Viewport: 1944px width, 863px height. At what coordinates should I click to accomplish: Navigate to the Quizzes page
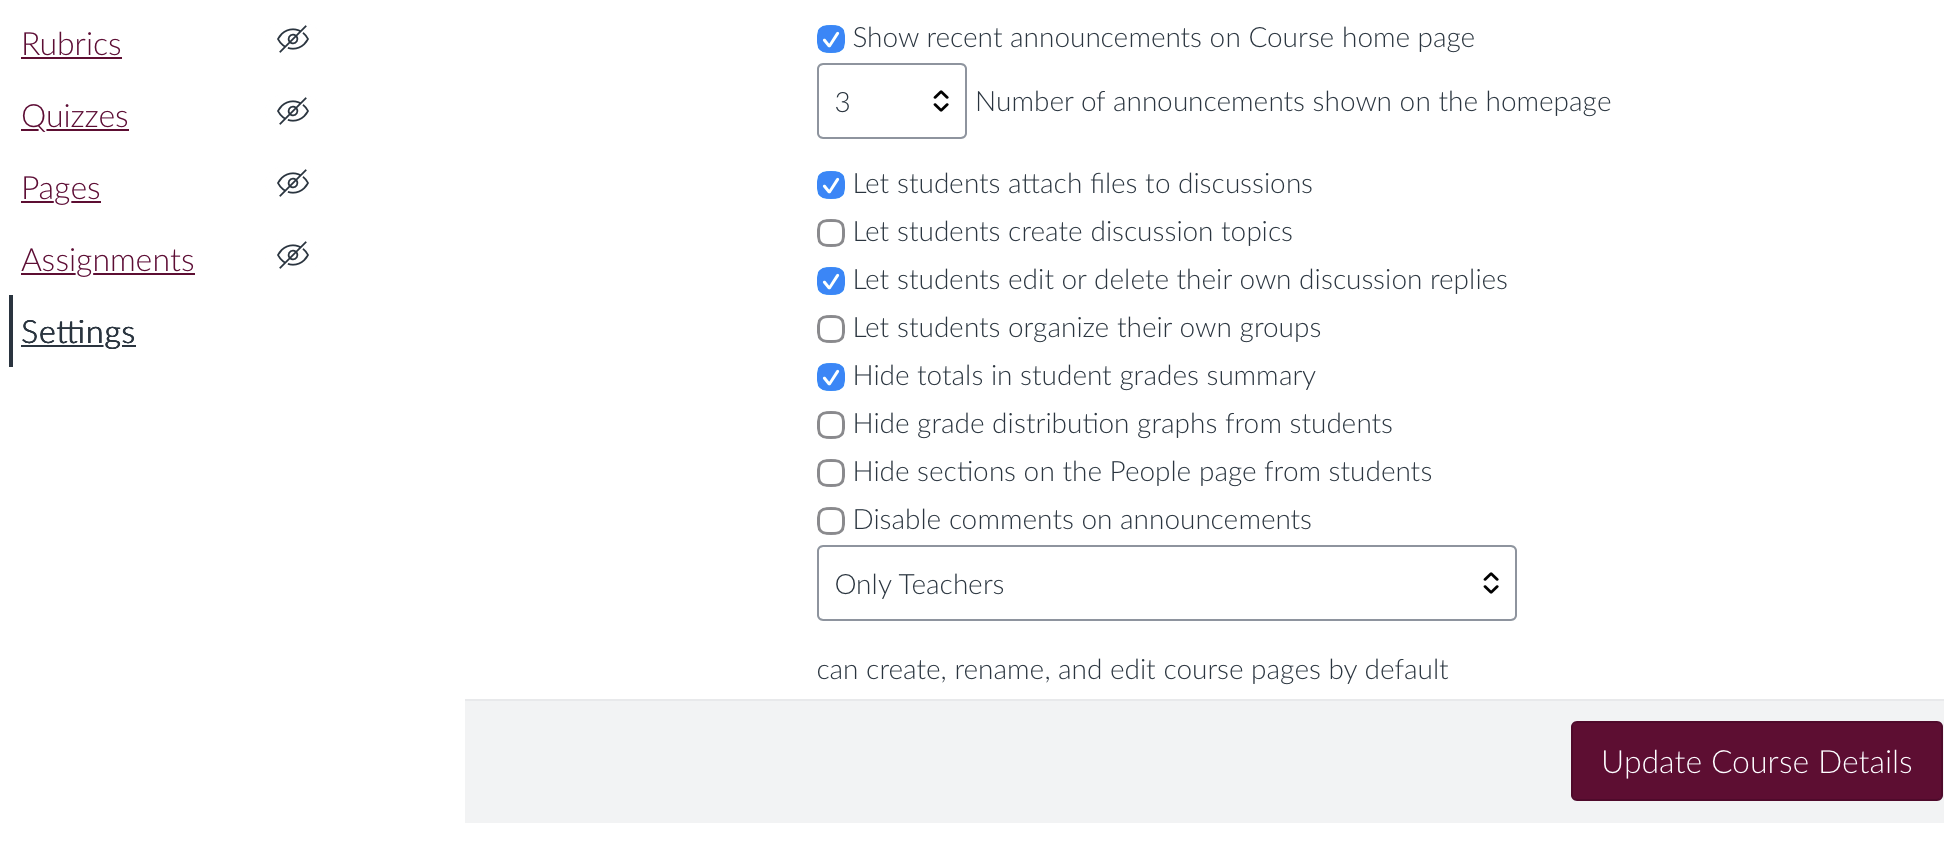coord(75,115)
